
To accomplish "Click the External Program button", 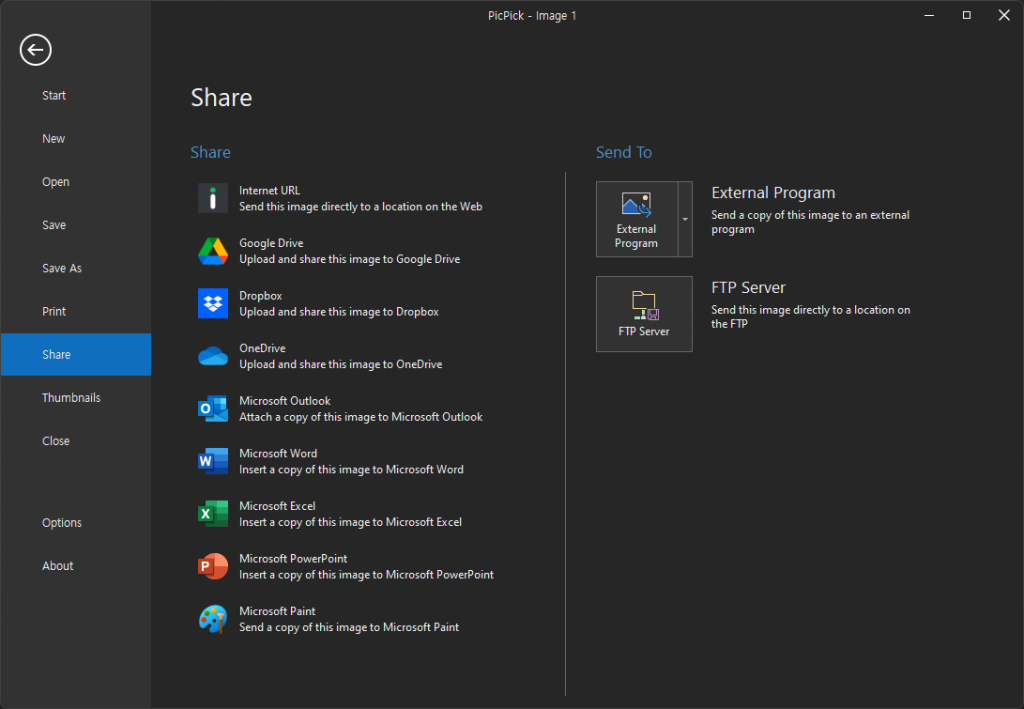I will coord(637,219).
